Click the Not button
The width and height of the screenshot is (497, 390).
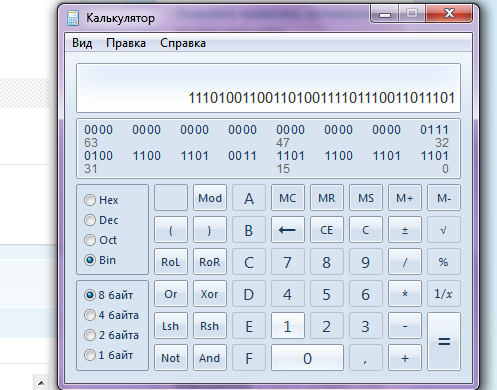[171, 358]
